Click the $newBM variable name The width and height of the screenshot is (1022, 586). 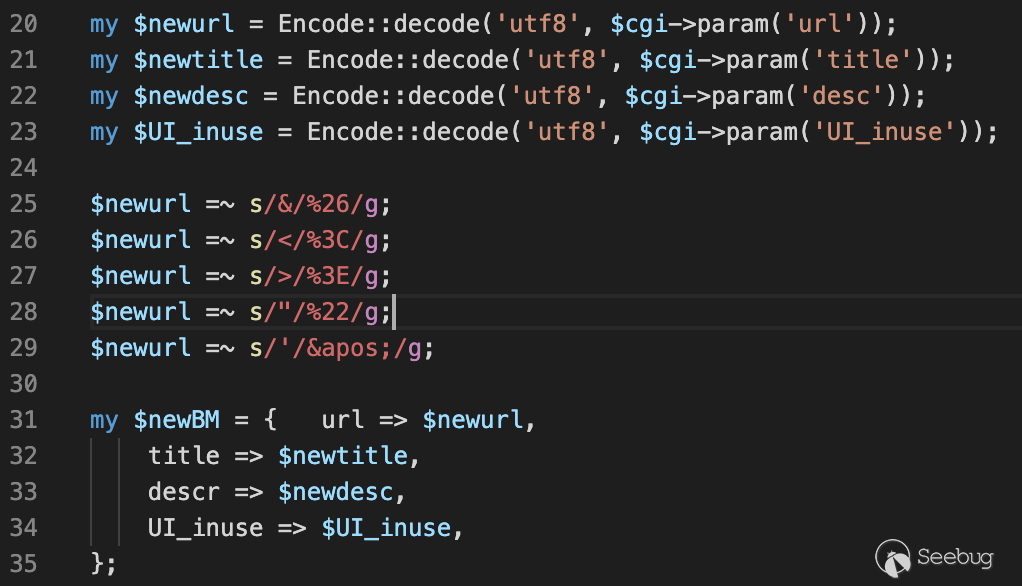pyautogui.click(x=176, y=420)
